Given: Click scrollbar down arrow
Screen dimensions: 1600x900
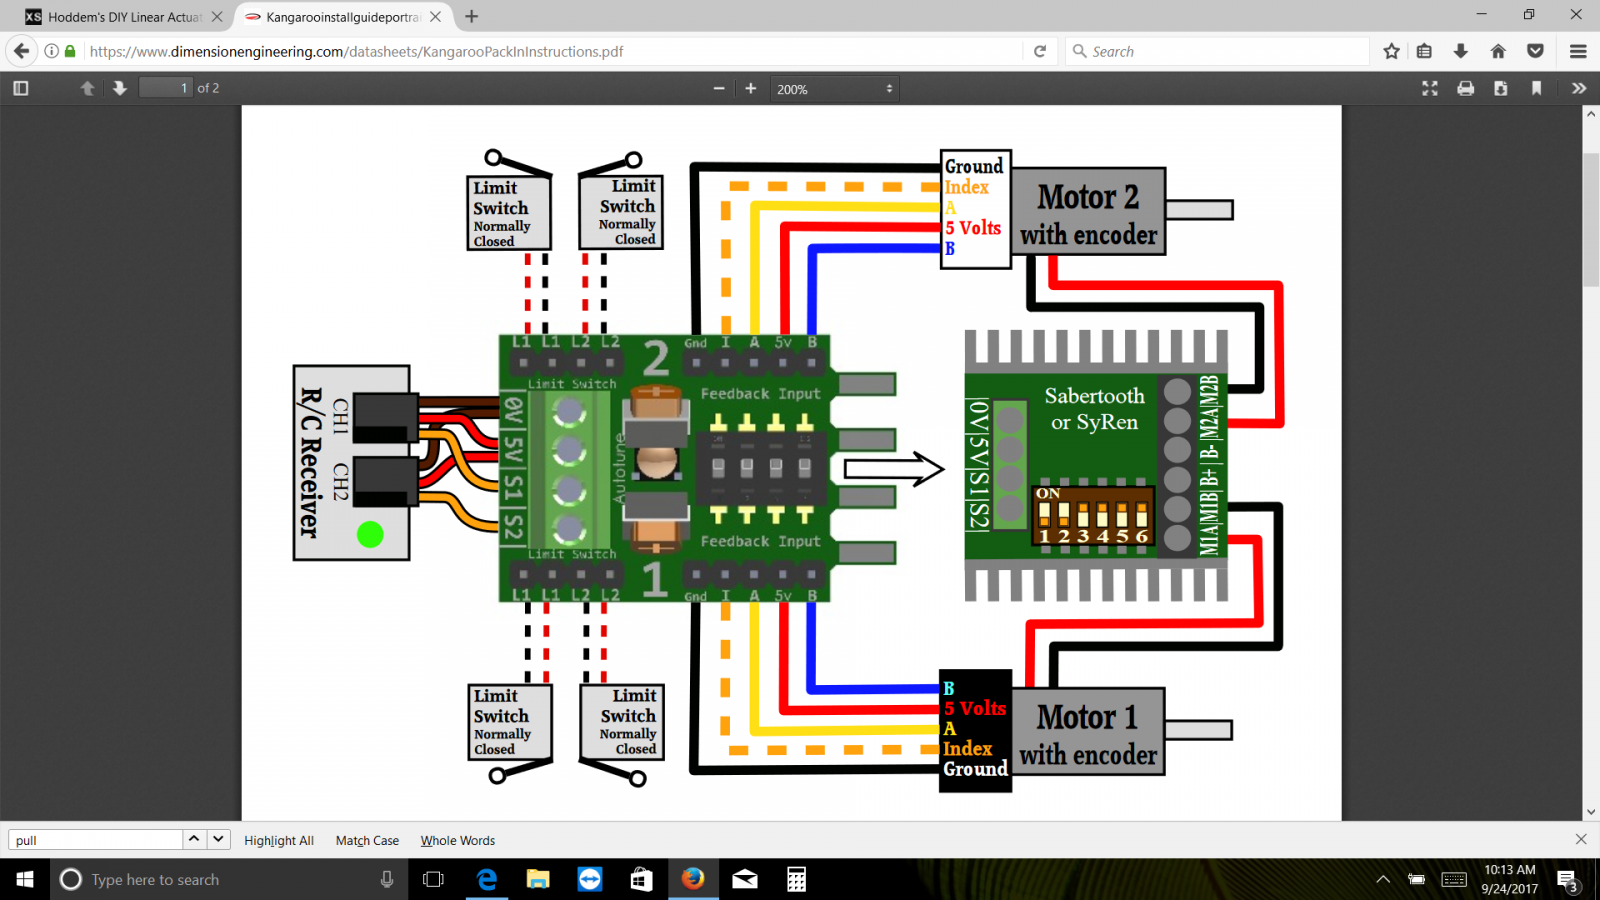Looking at the screenshot, I should pos(1591,812).
